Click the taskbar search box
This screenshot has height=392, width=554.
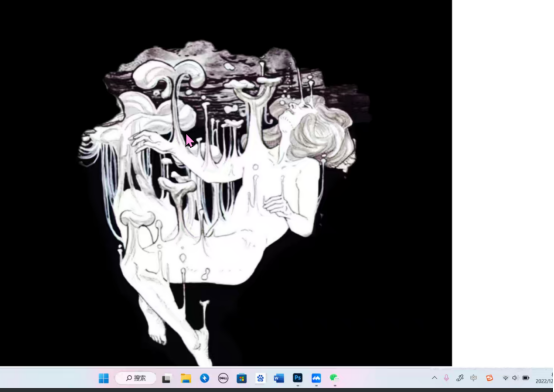point(136,378)
